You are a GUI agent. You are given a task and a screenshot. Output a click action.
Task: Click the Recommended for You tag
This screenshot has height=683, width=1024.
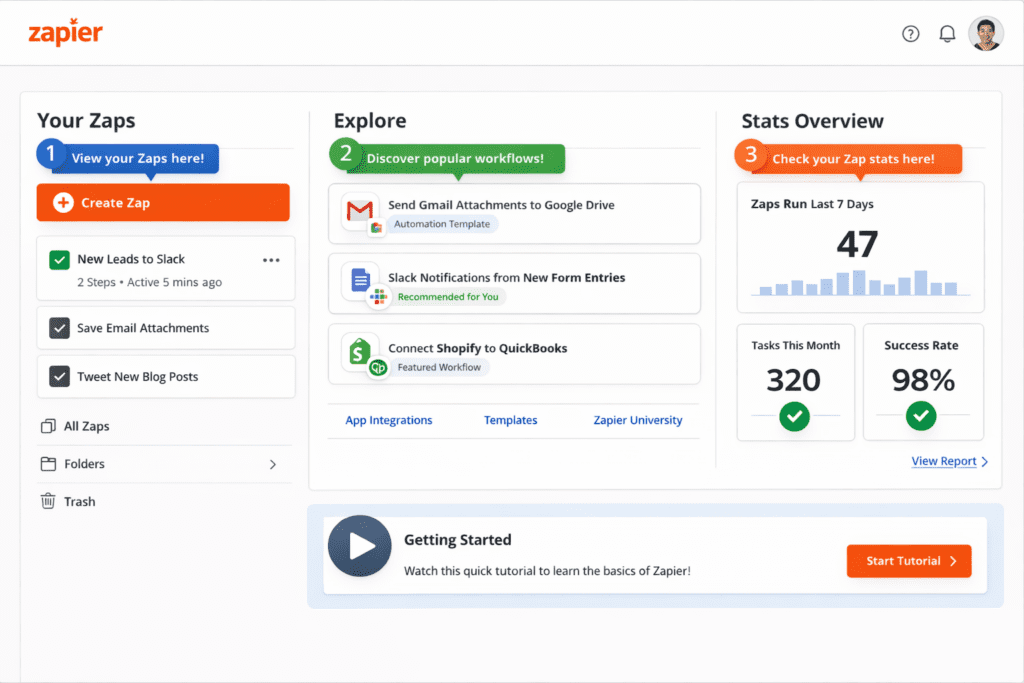[x=448, y=297]
